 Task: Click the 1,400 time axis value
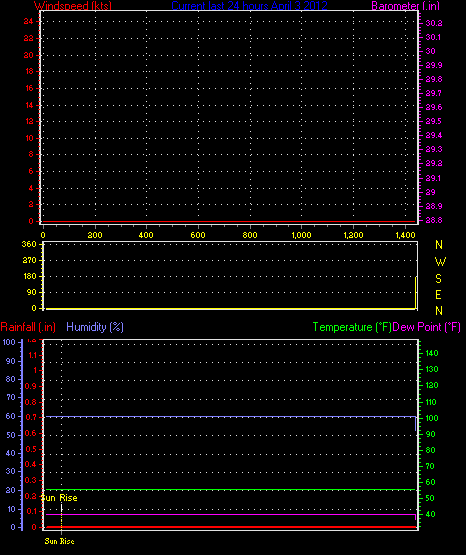[405, 235]
